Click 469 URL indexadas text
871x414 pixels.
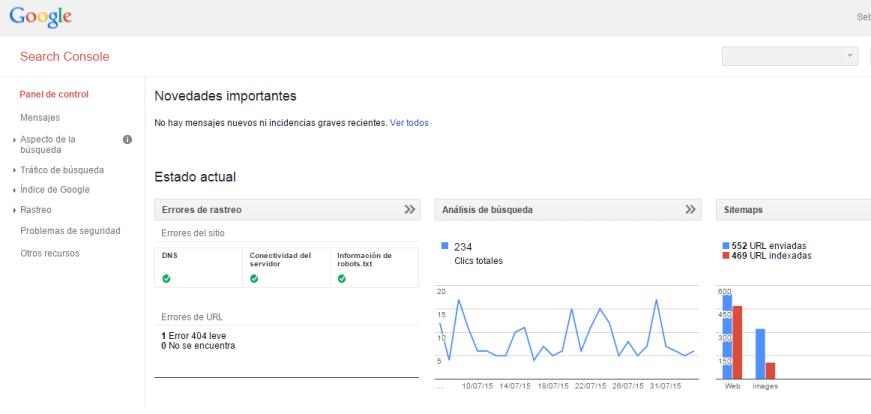772,256
